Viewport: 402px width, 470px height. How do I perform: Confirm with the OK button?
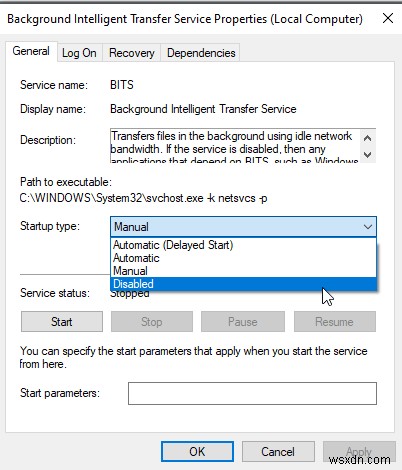click(x=197, y=452)
